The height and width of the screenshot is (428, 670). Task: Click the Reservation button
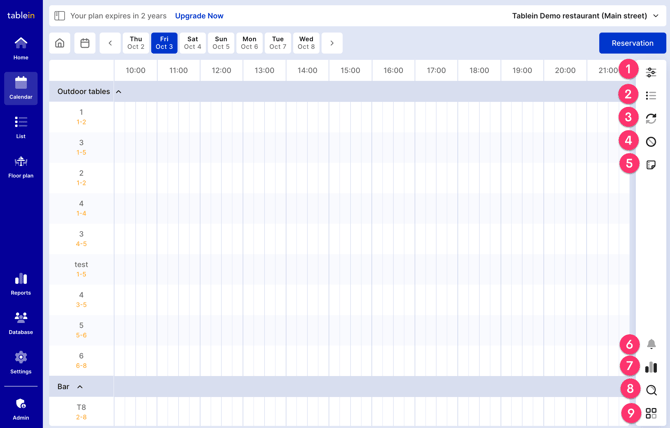[632, 43]
